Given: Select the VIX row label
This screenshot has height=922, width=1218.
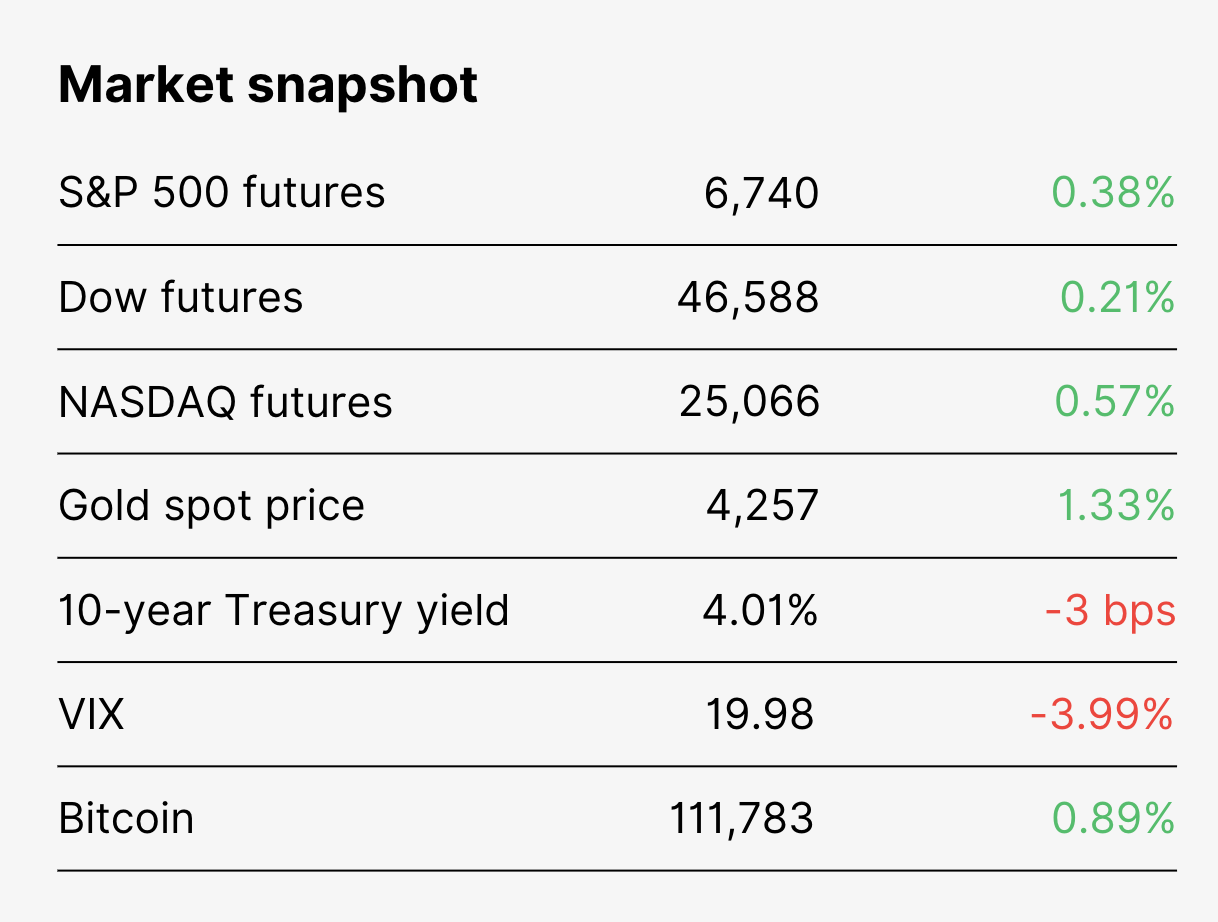Looking at the screenshot, I should click(92, 714).
